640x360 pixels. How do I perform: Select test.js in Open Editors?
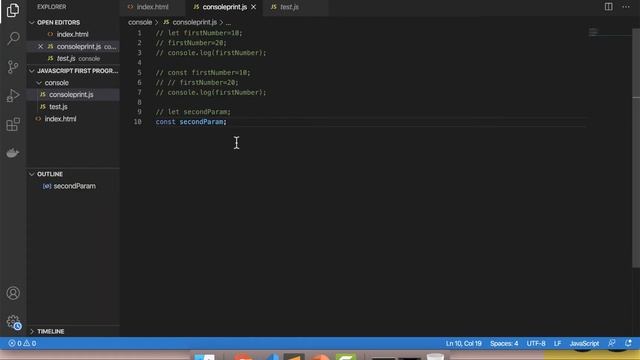[73, 58]
